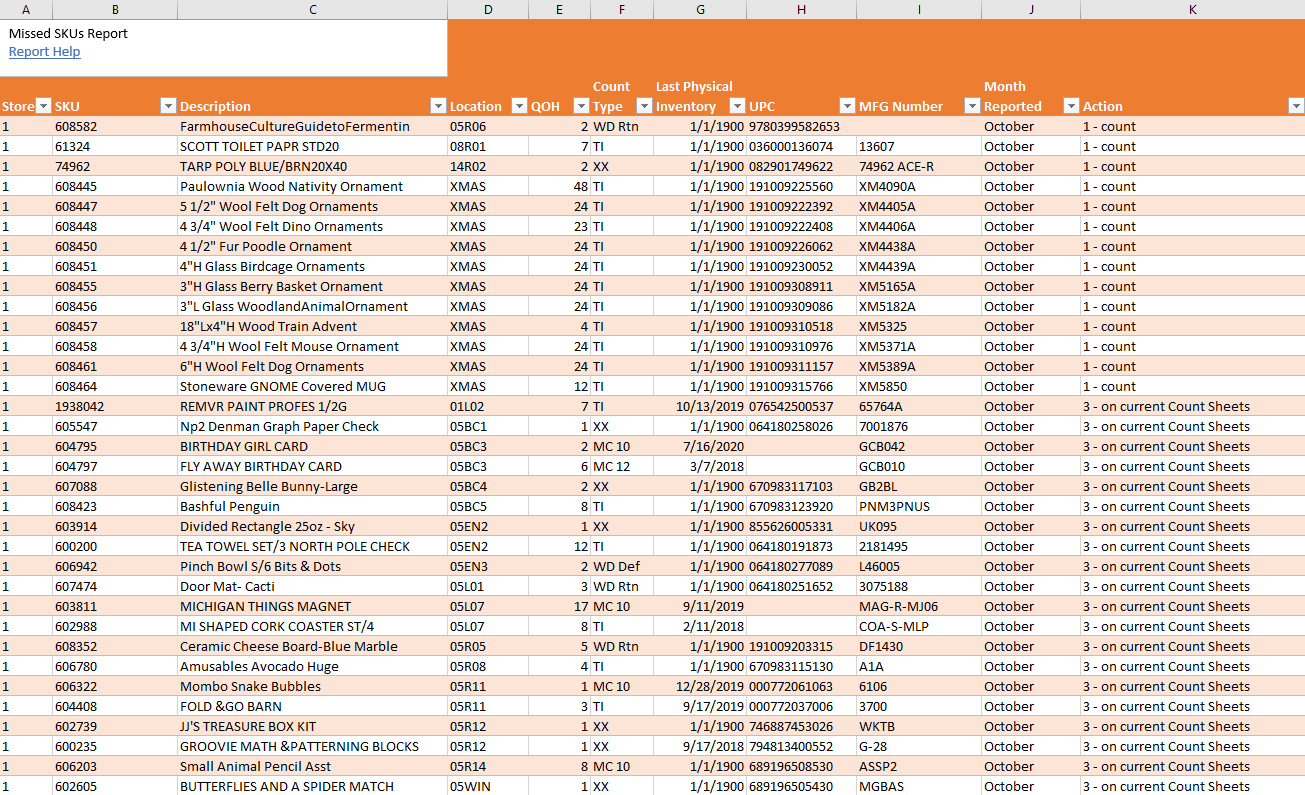Open the Count Type filter dropdown
1305x795 pixels.
pos(644,106)
